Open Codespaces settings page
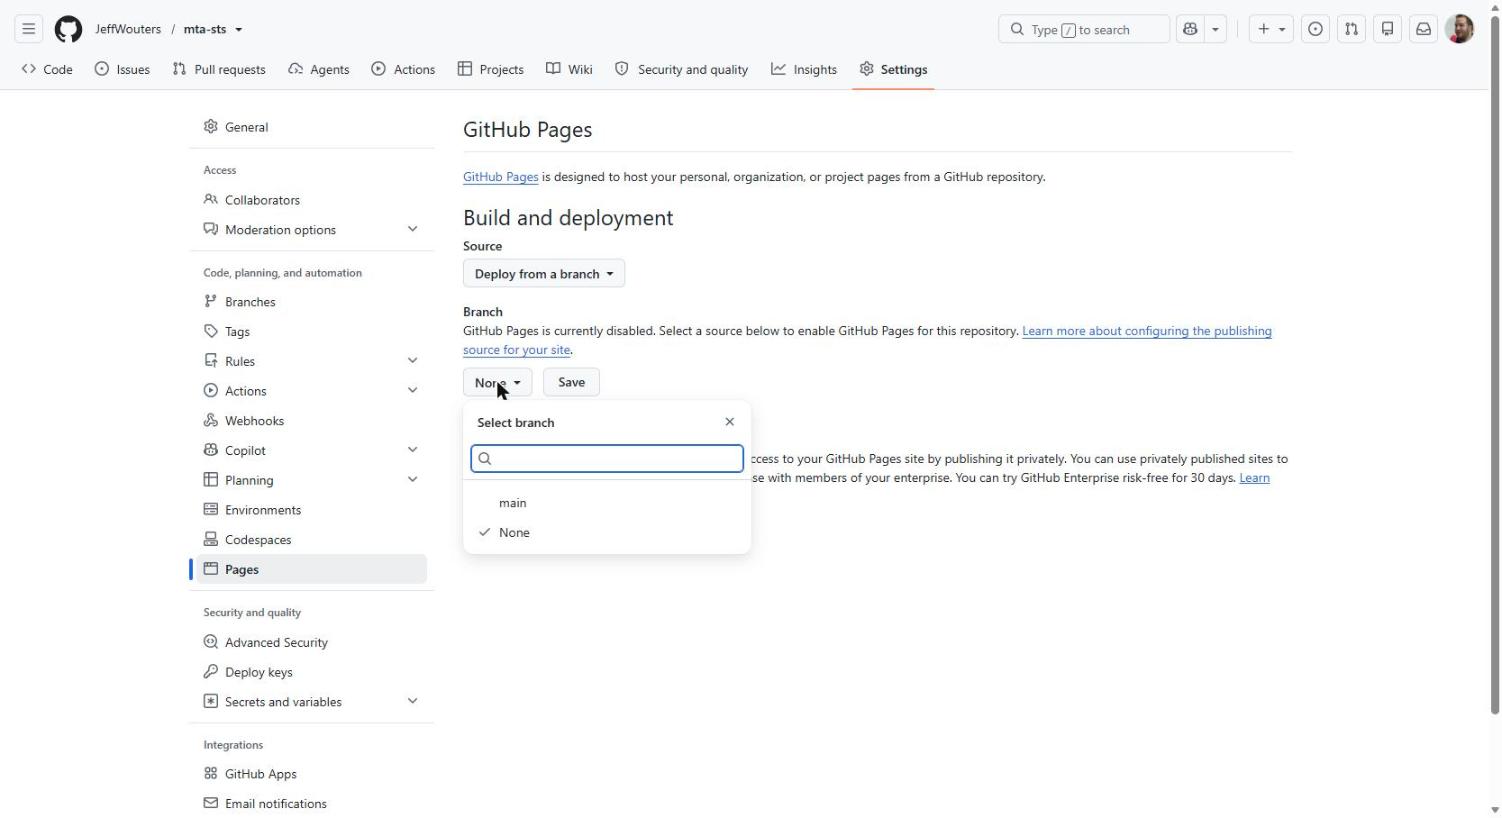Viewport: 1502px width, 818px height. 312,540
